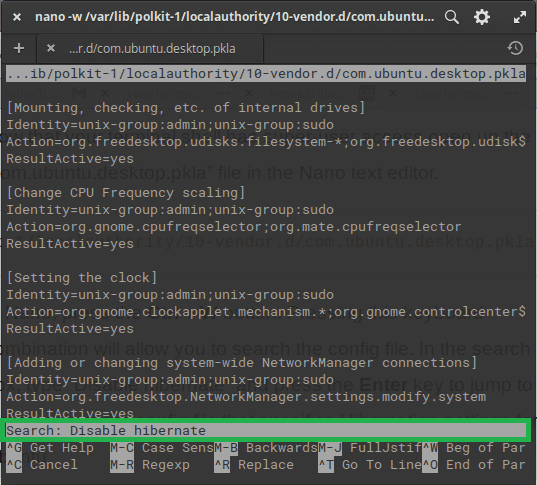537x485 pixels.
Task: Click the ^W Beg of Par shortcut
Action: click(x=474, y=448)
